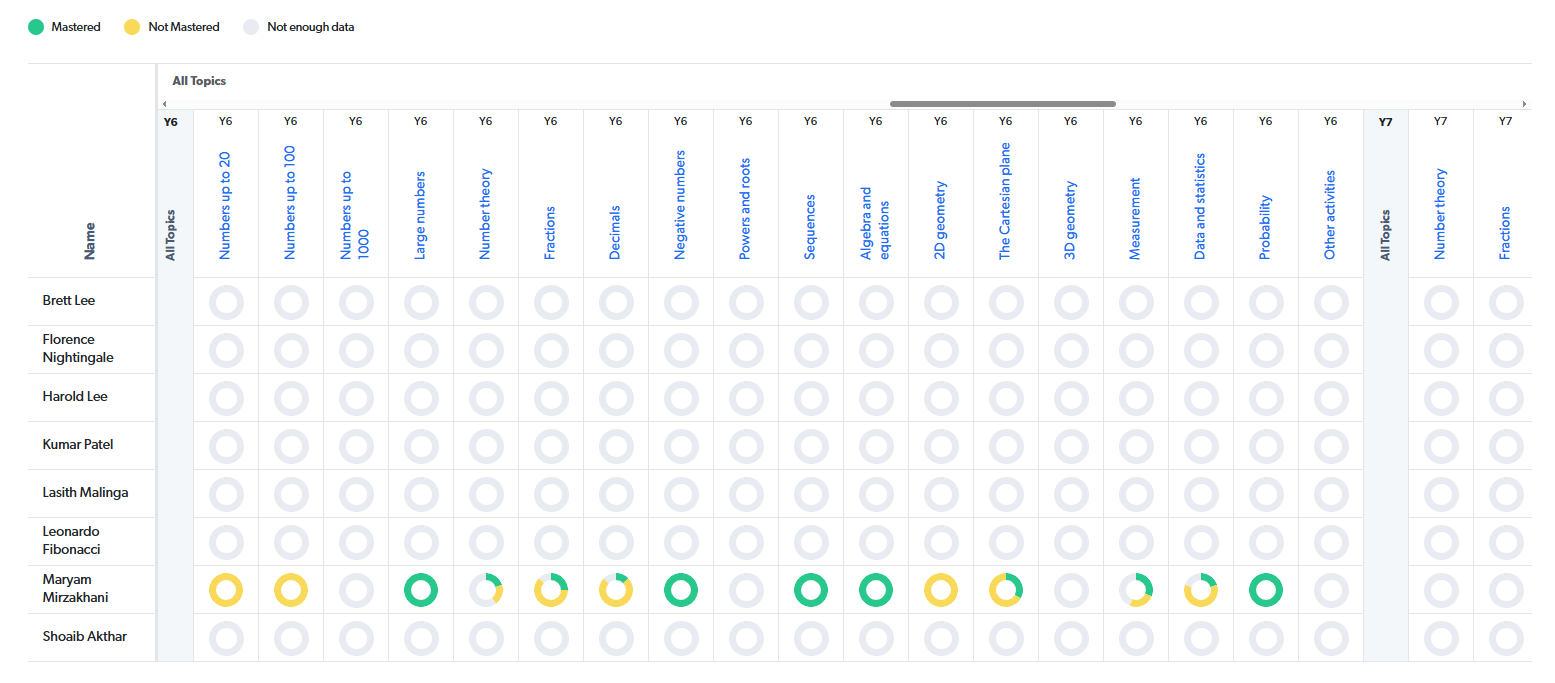Toggle the Mastered legend filter
Screen dimensions: 1555x683
(37, 27)
